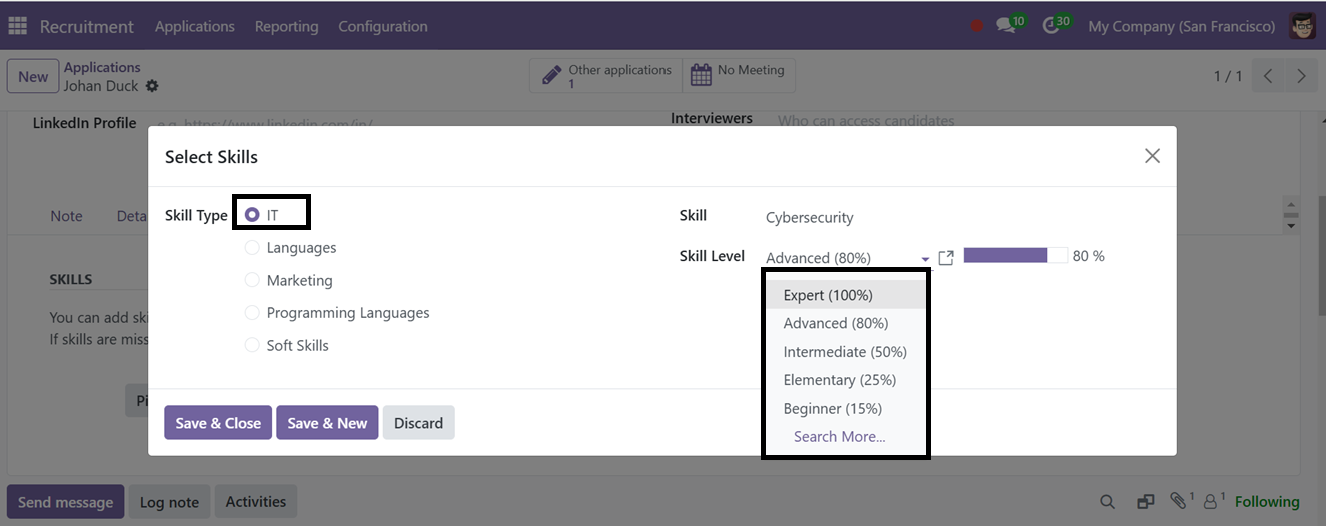Open the No Meeting stat button

pyautogui.click(x=739, y=76)
